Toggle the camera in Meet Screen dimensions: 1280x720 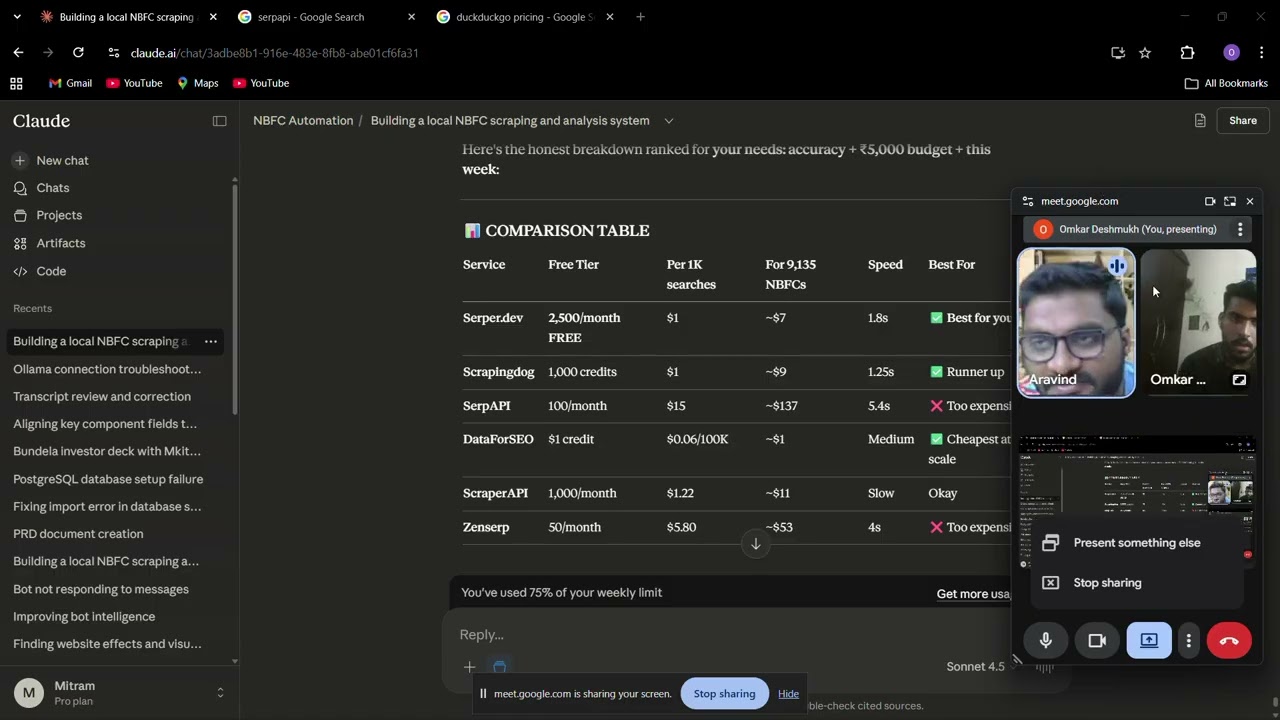click(x=1097, y=641)
